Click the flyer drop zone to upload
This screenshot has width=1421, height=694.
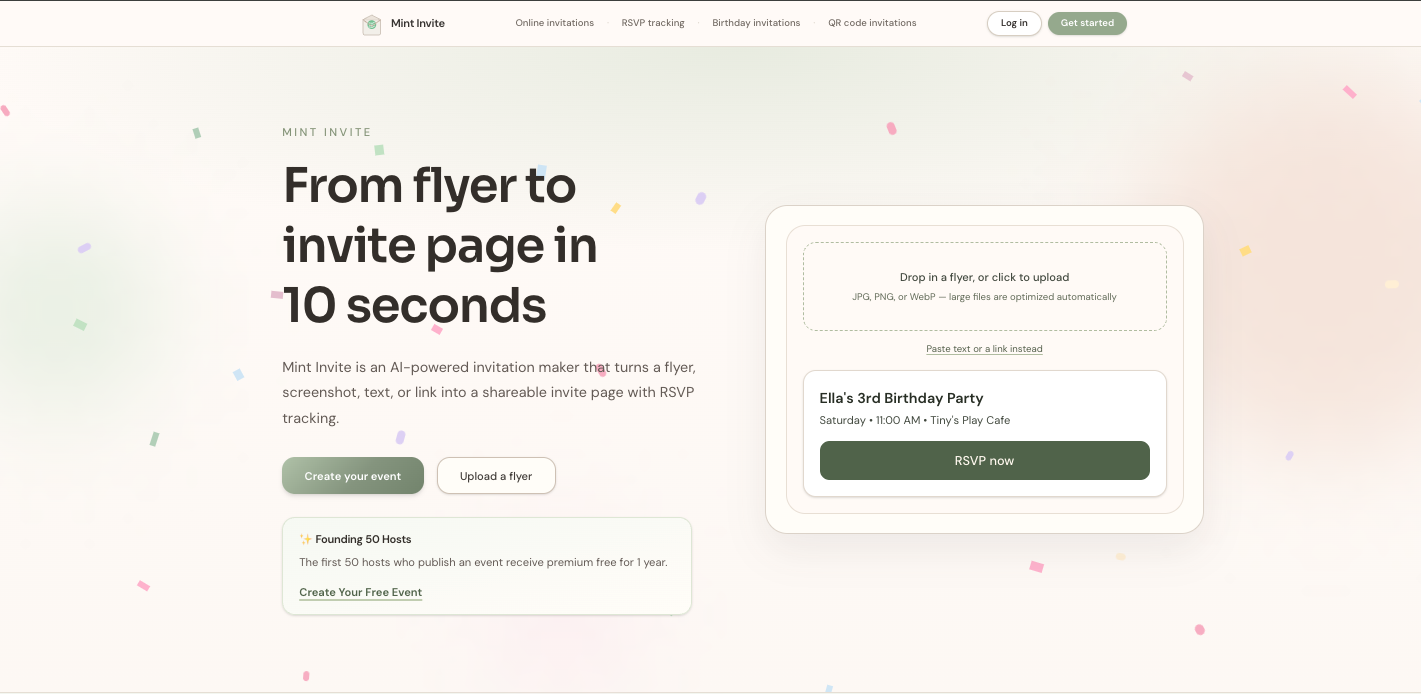pos(984,286)
